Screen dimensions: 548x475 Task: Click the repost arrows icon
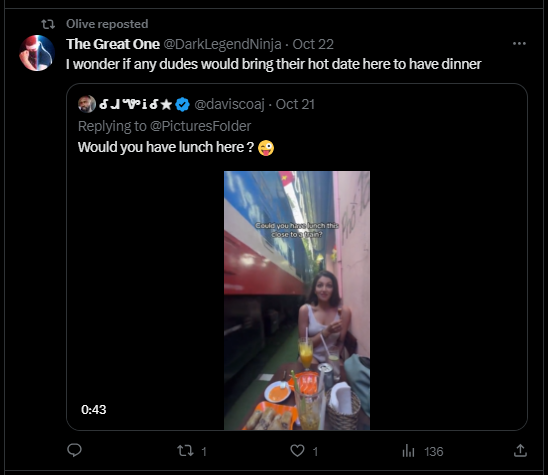coord(185,451)
